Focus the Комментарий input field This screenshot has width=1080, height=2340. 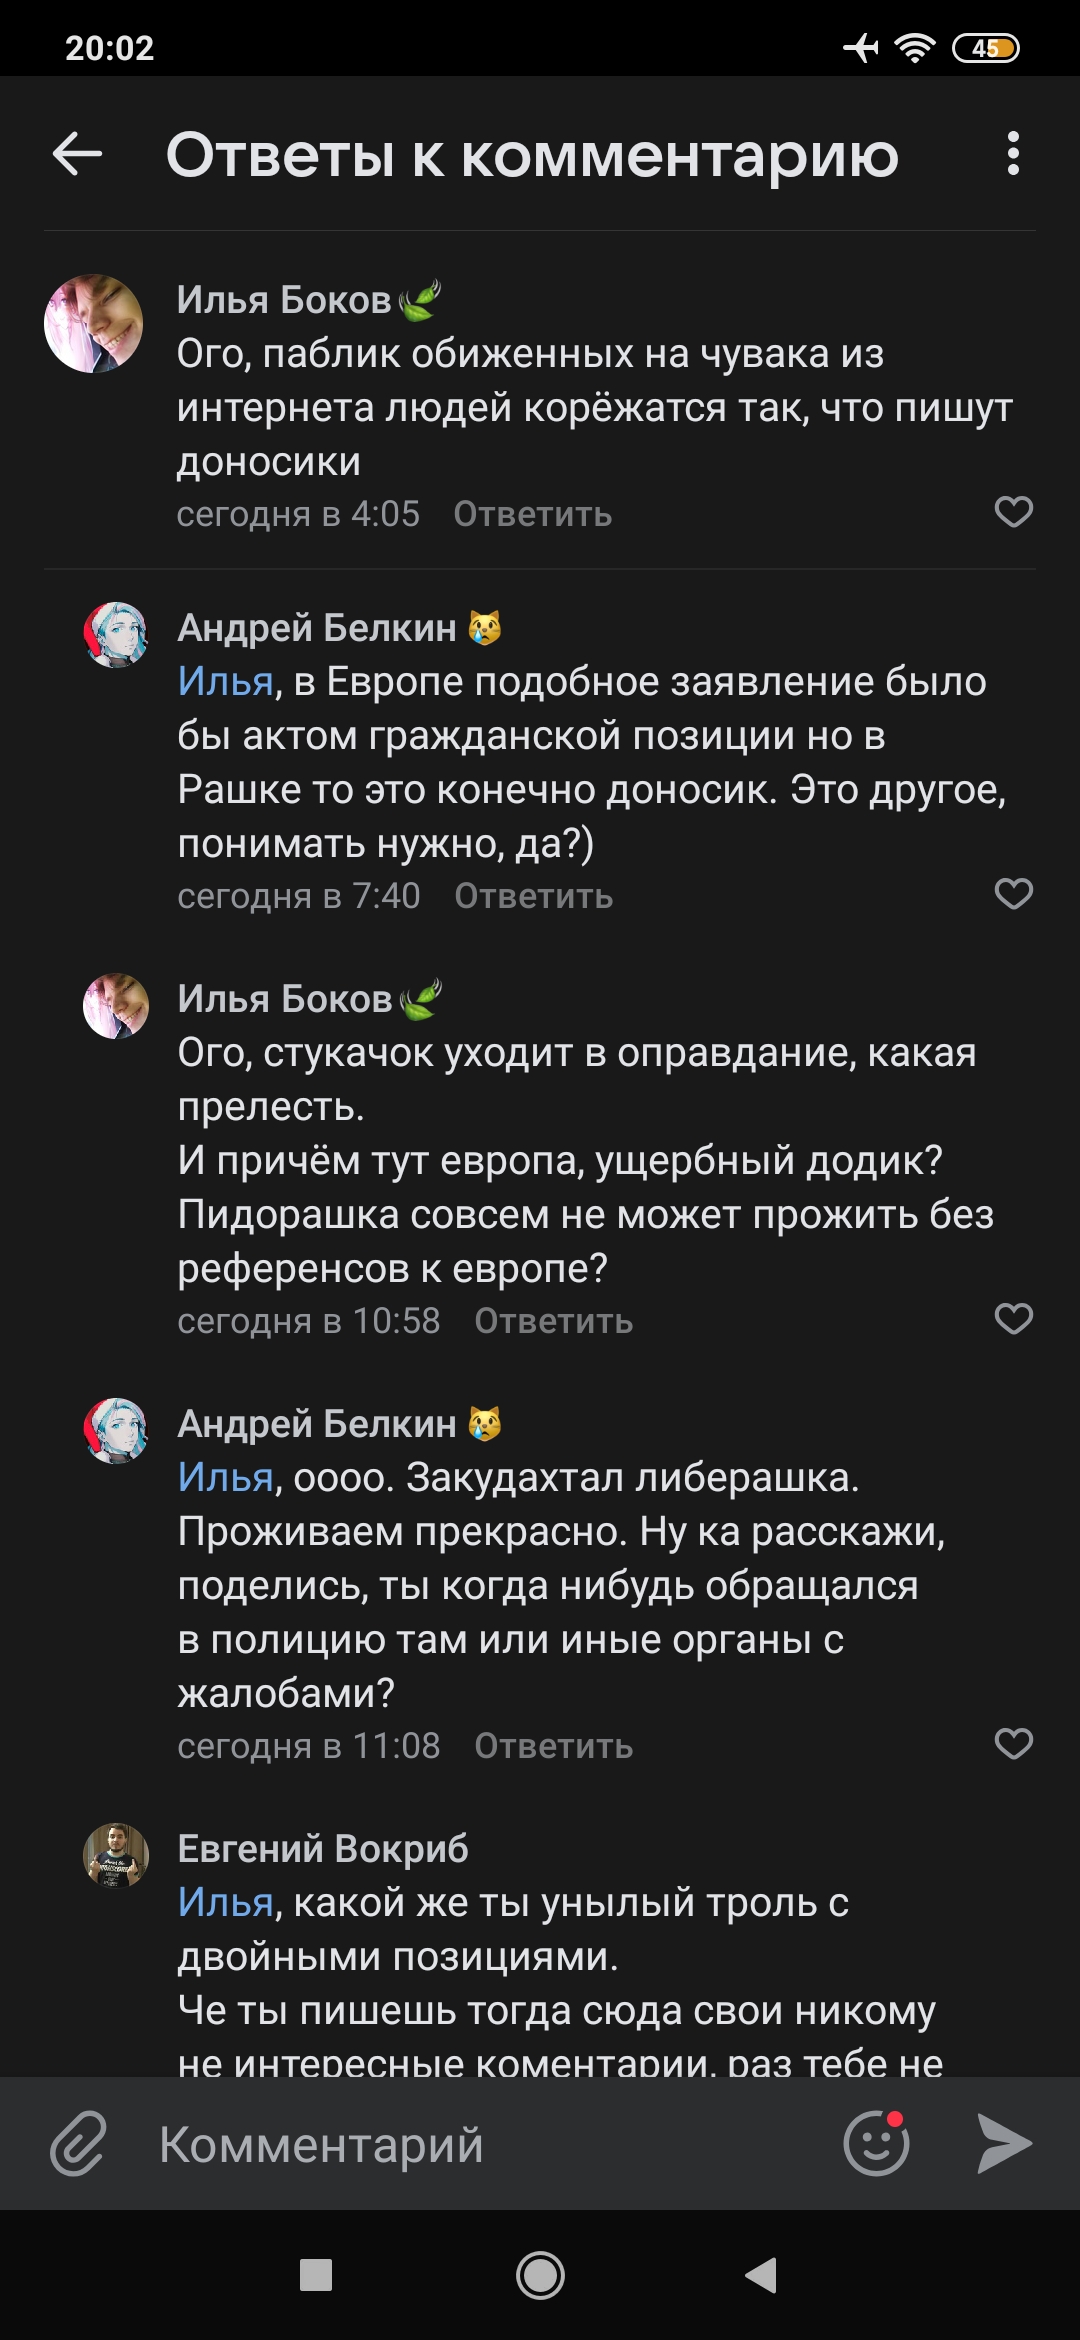click(480, 2145)
